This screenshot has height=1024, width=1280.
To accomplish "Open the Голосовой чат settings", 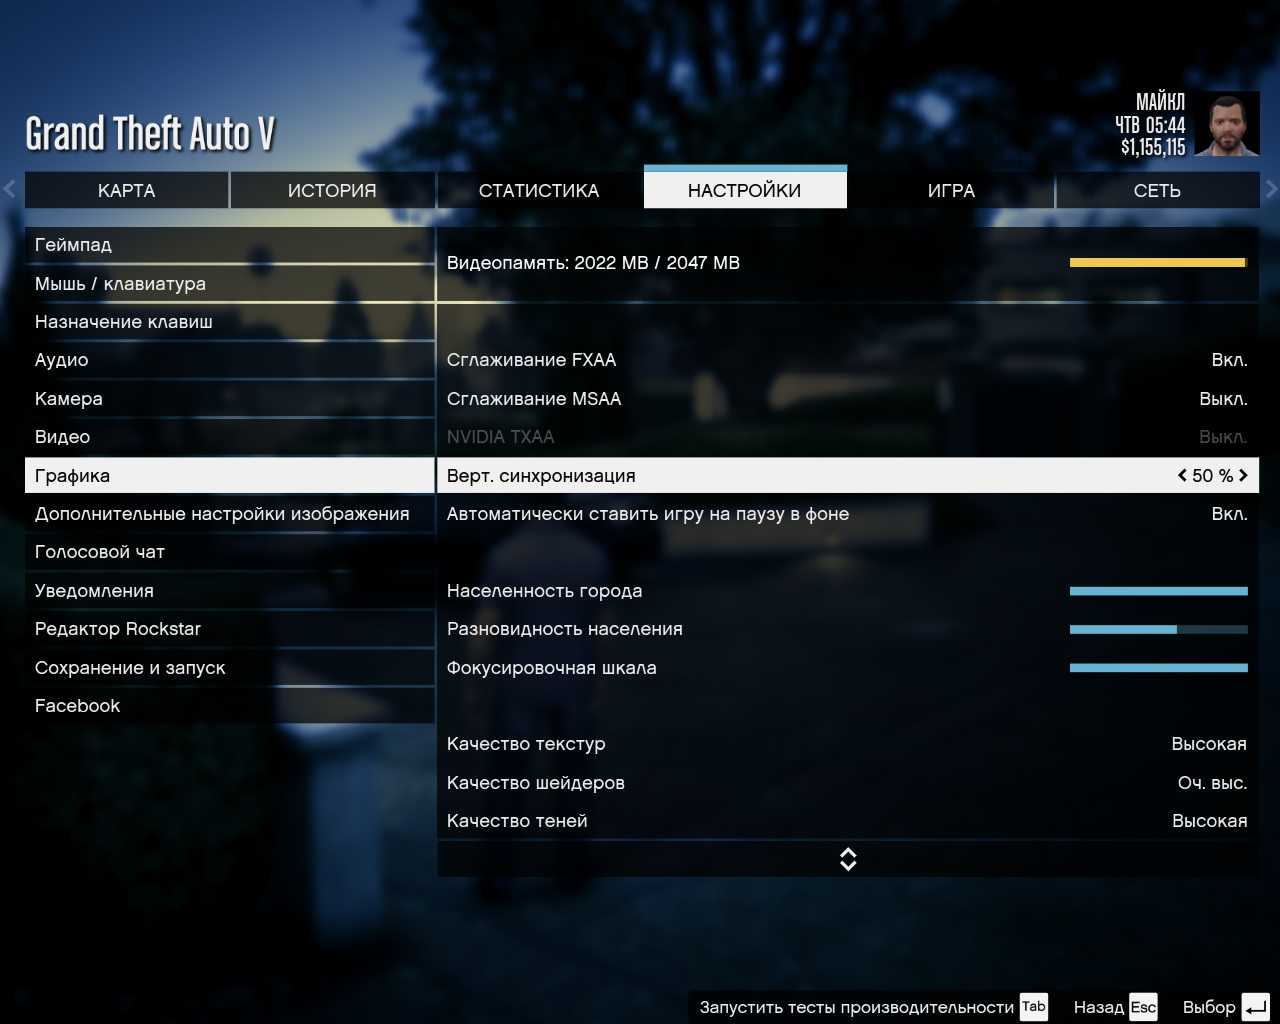I will [229, 552].
